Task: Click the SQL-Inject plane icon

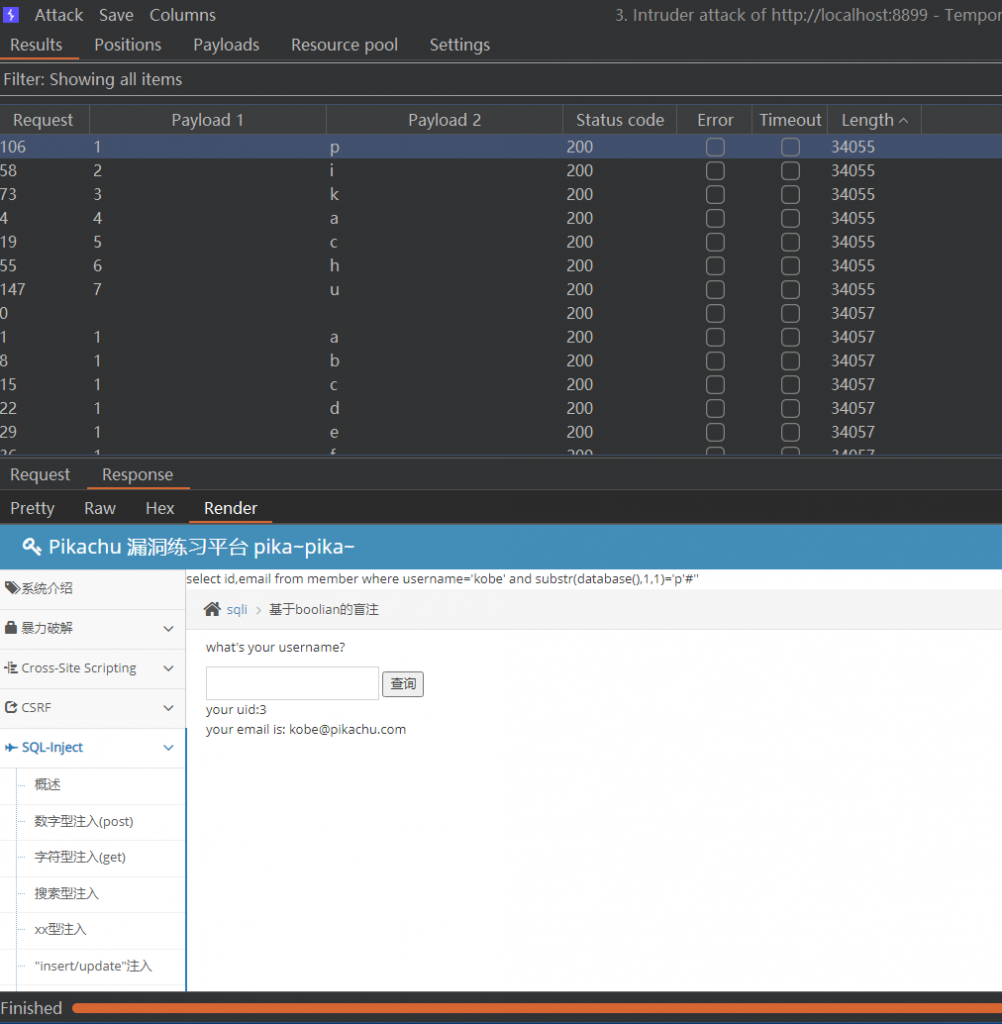Action: point(12,747)
